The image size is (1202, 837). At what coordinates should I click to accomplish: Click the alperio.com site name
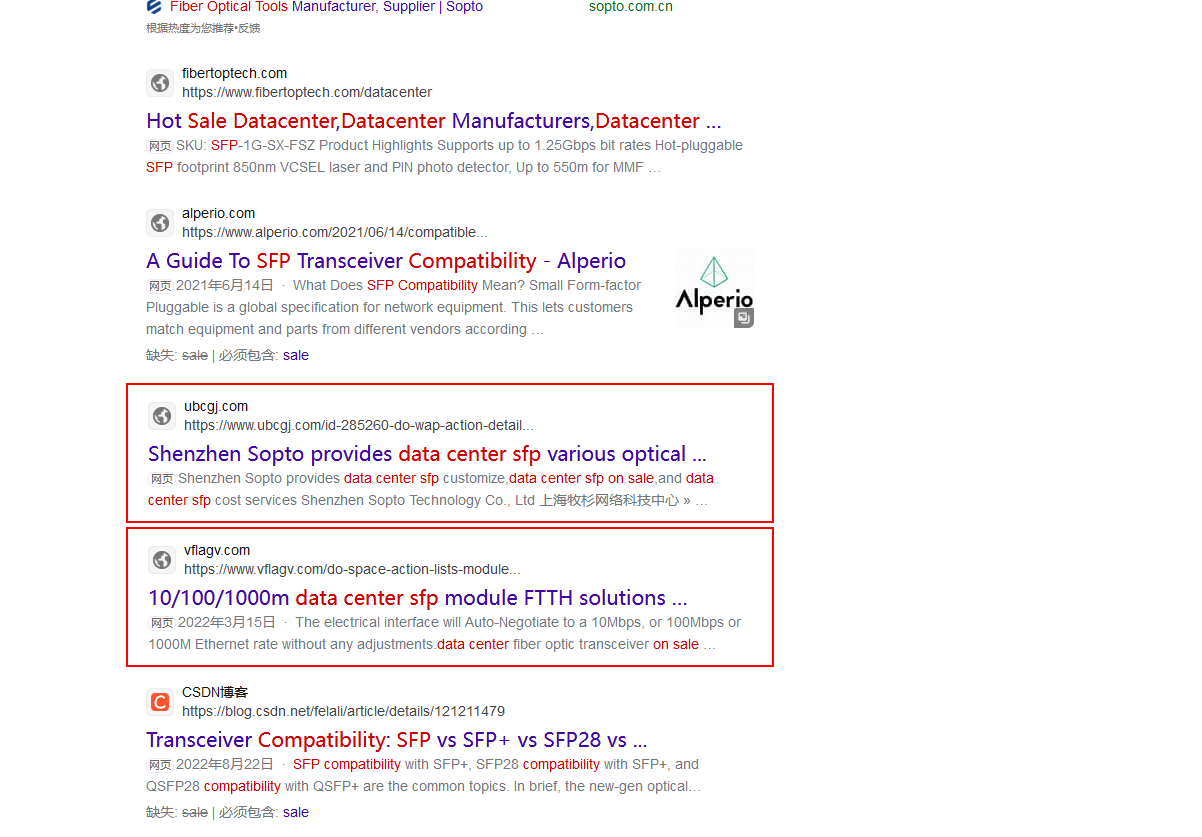tap(218, 213)
